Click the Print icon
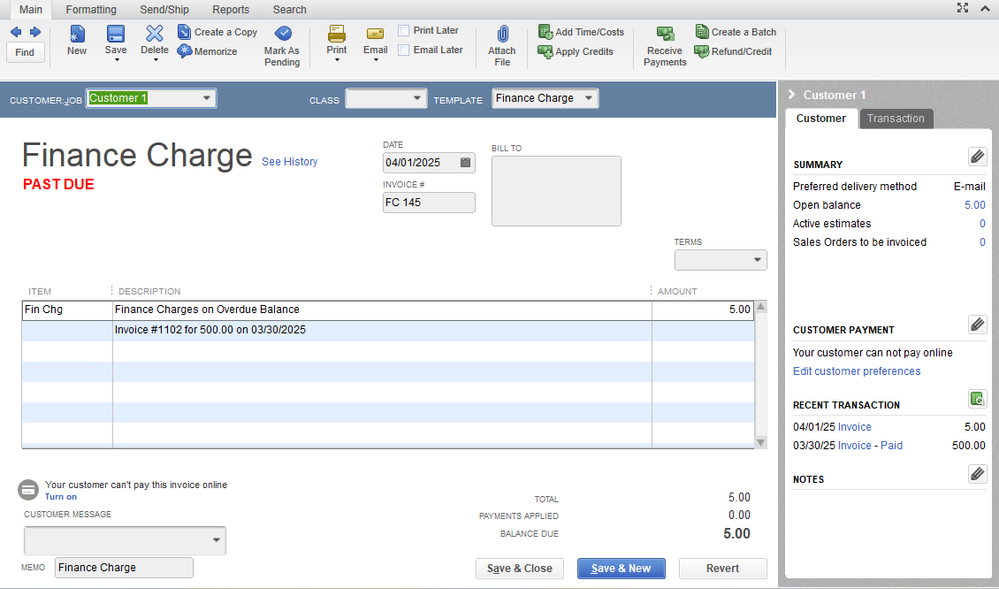The width and height of the screenshot is (999, 589). point(336,34)
